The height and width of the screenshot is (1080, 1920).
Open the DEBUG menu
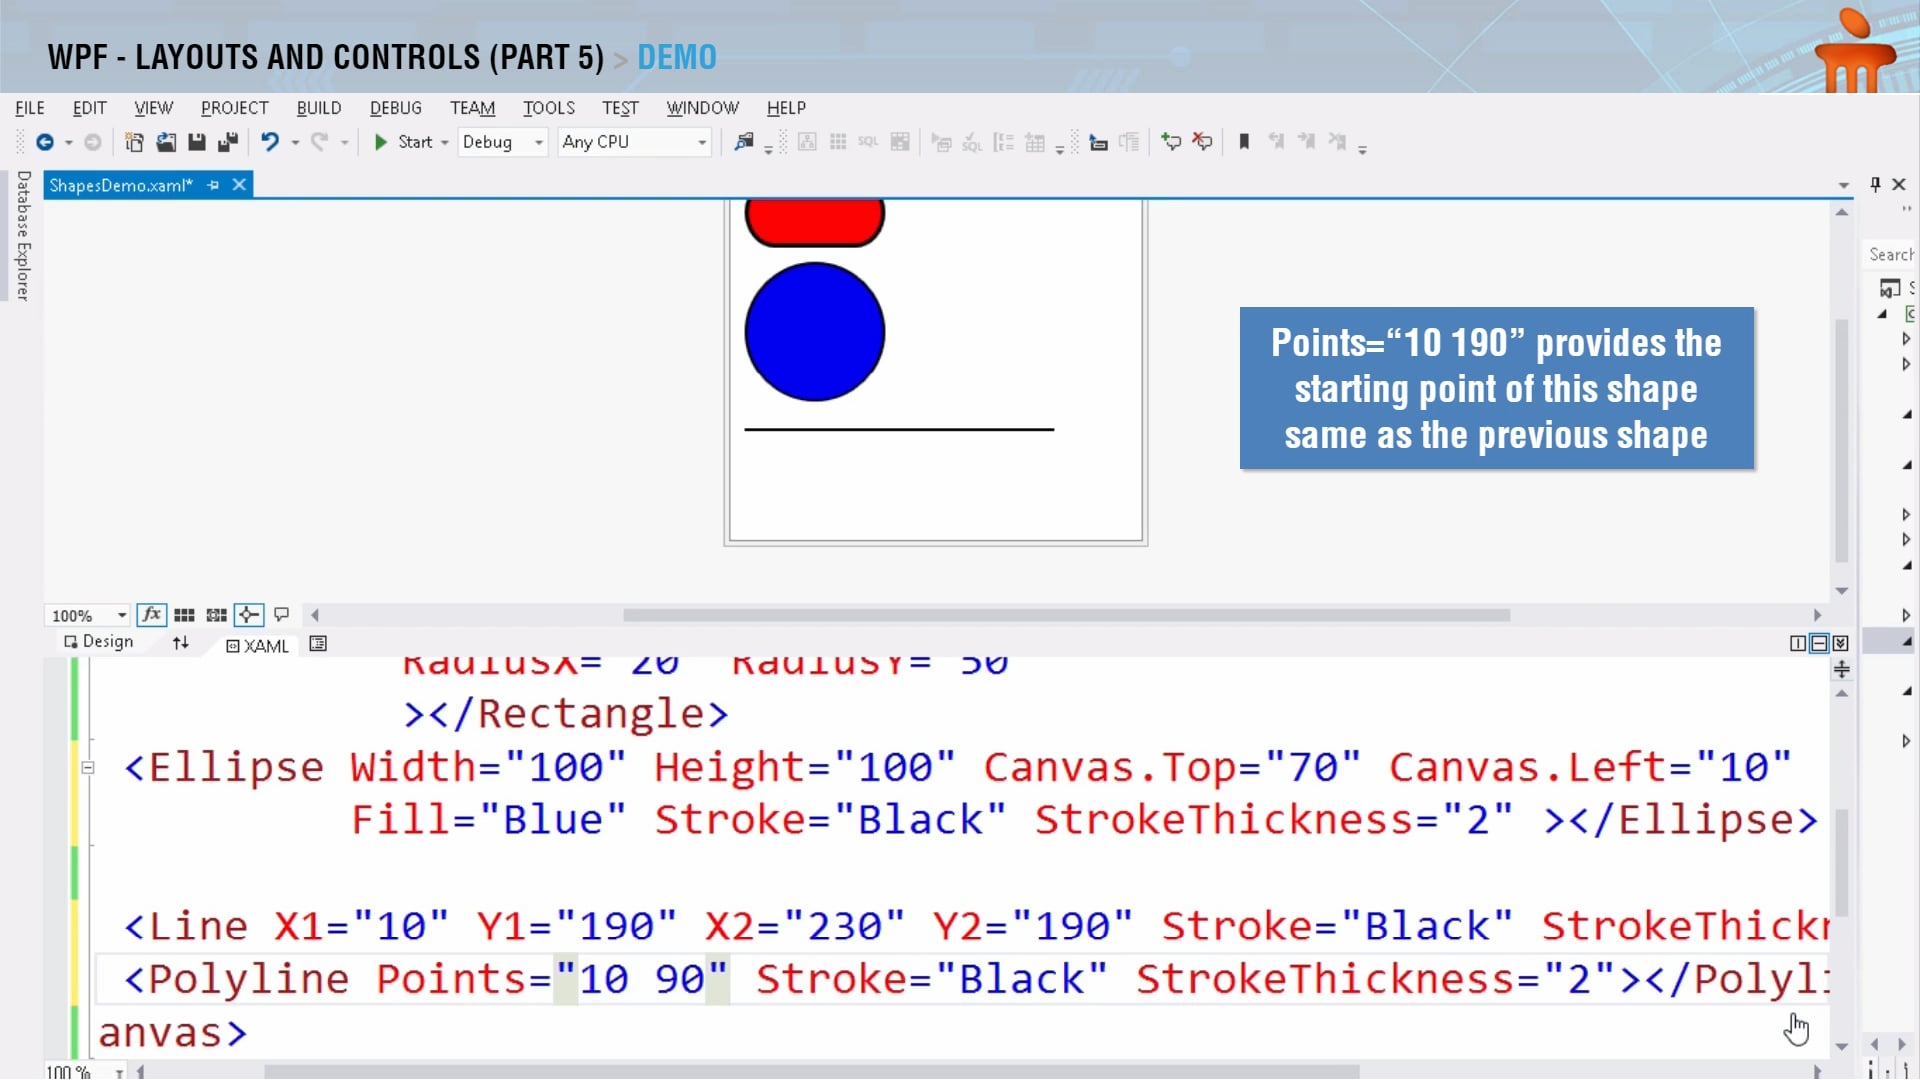pos(395,108)
